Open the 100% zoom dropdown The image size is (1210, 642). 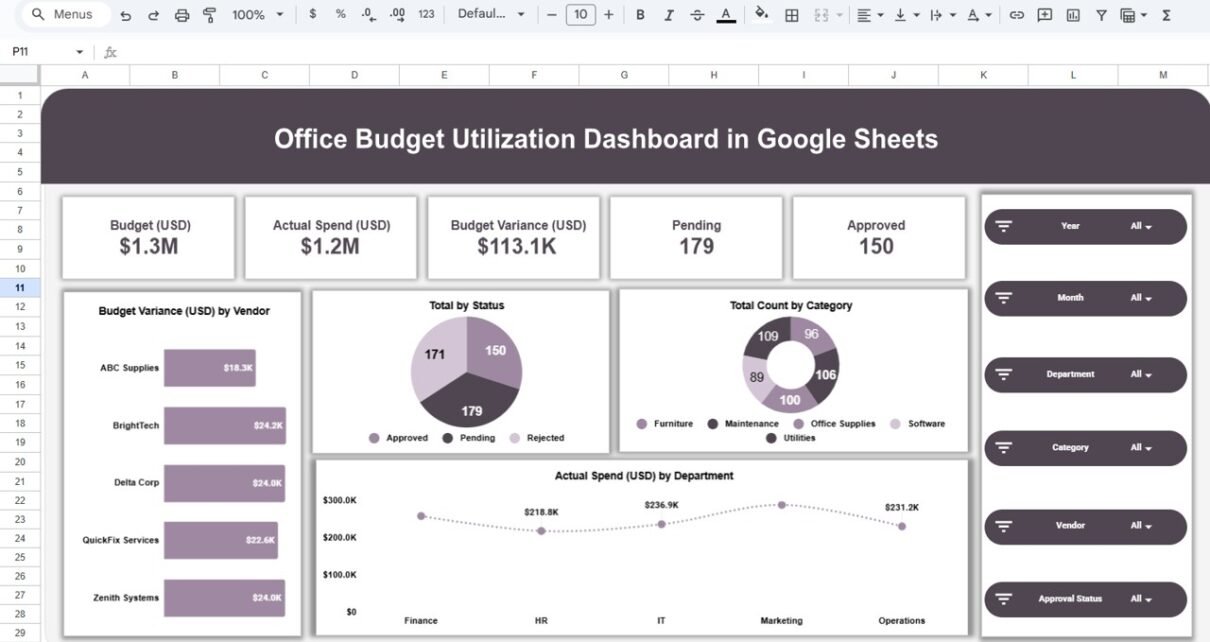coord(257,15)
